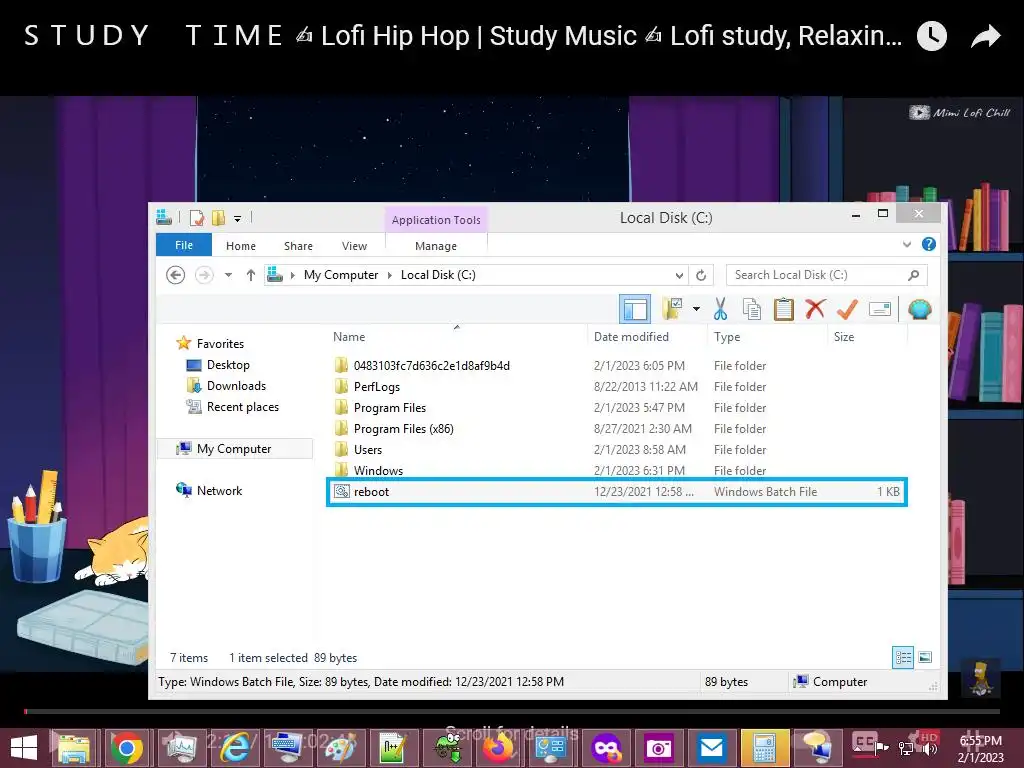
Task: Open the Windows Start button
Action: pyautogui.click(x=24, y=748)
